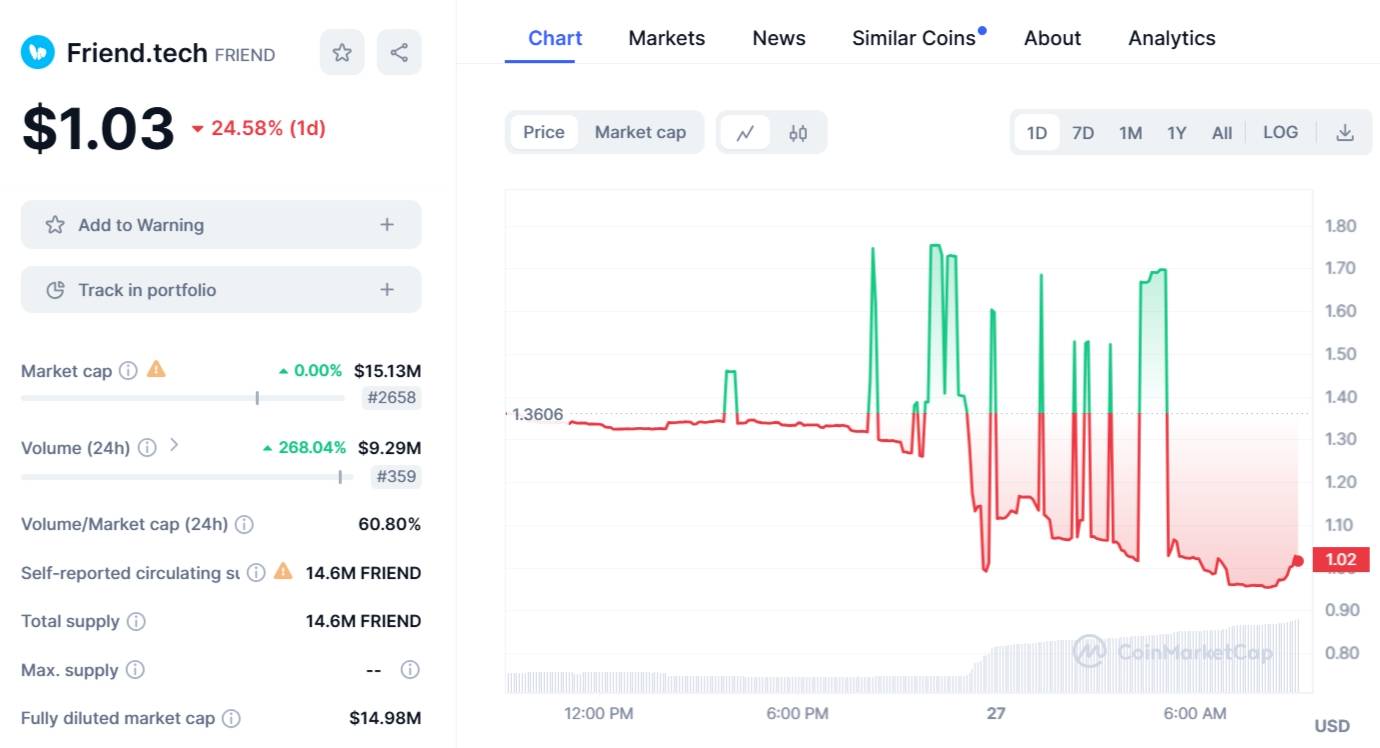
Task: Open the Analytics tab
Action: click(1172, 38)
